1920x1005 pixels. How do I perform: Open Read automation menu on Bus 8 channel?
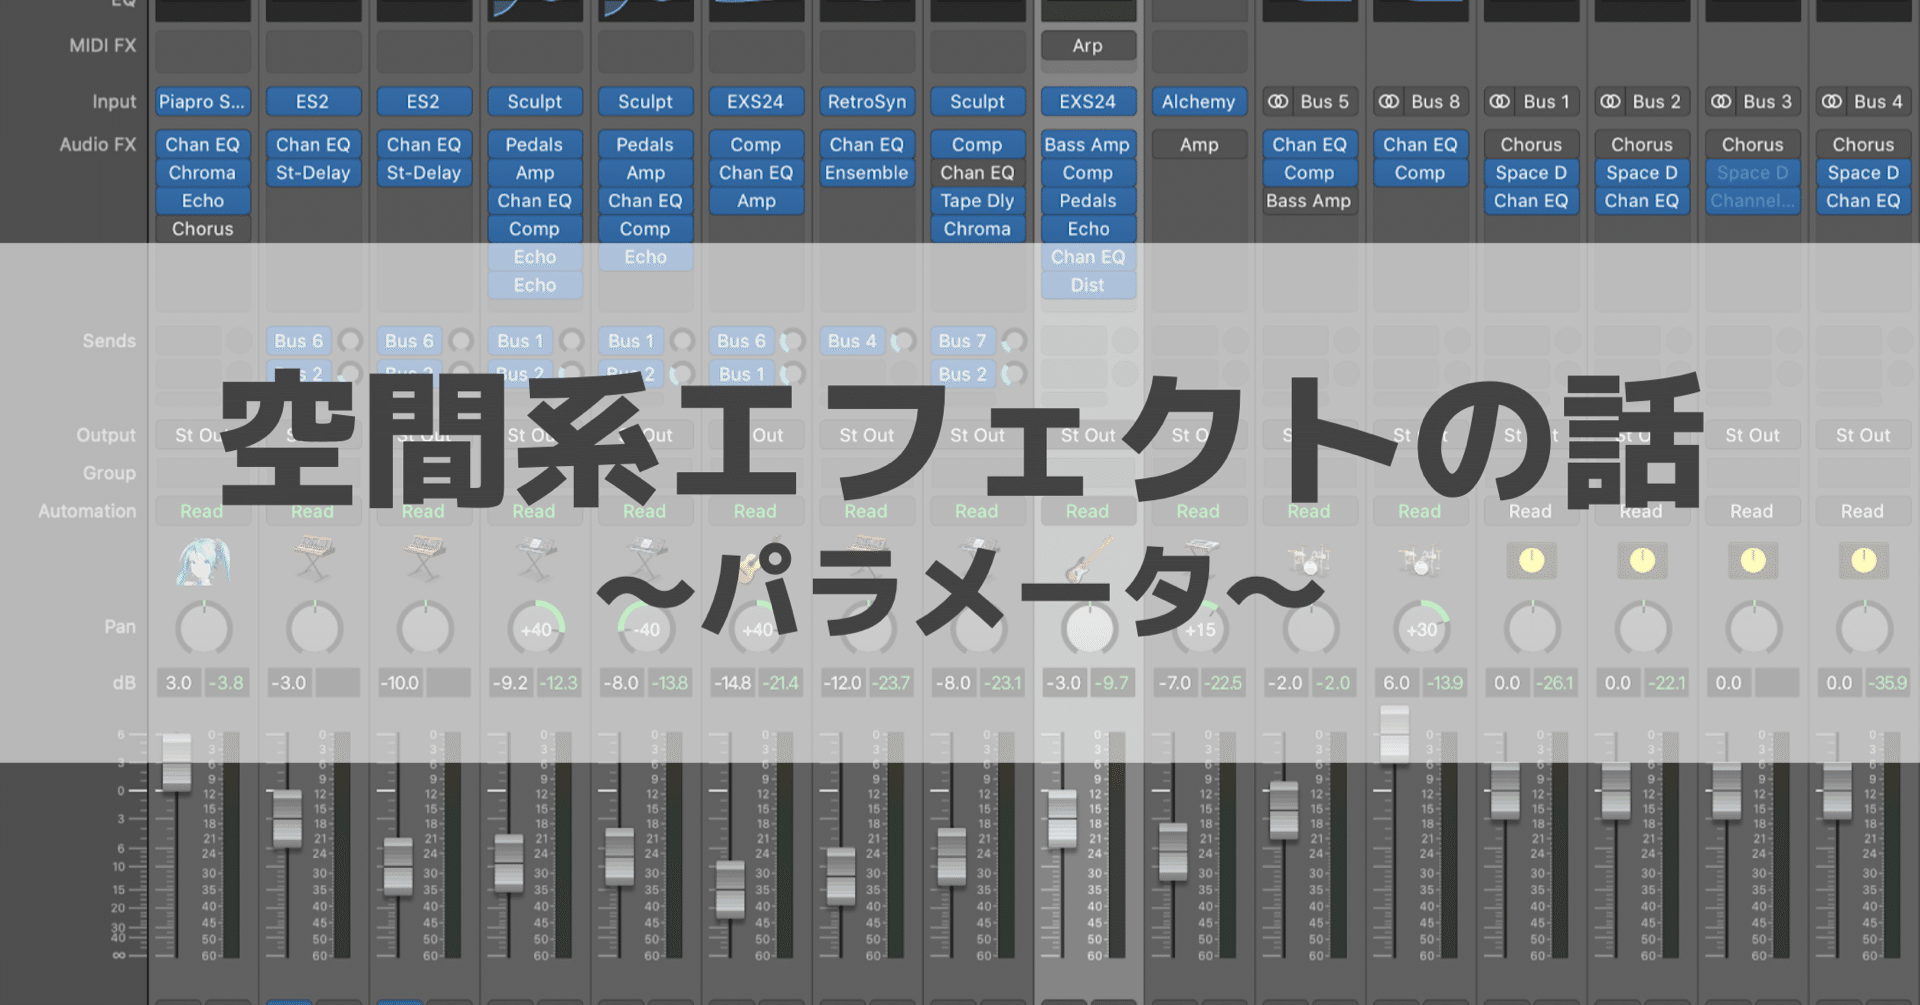pos(1420,511)
